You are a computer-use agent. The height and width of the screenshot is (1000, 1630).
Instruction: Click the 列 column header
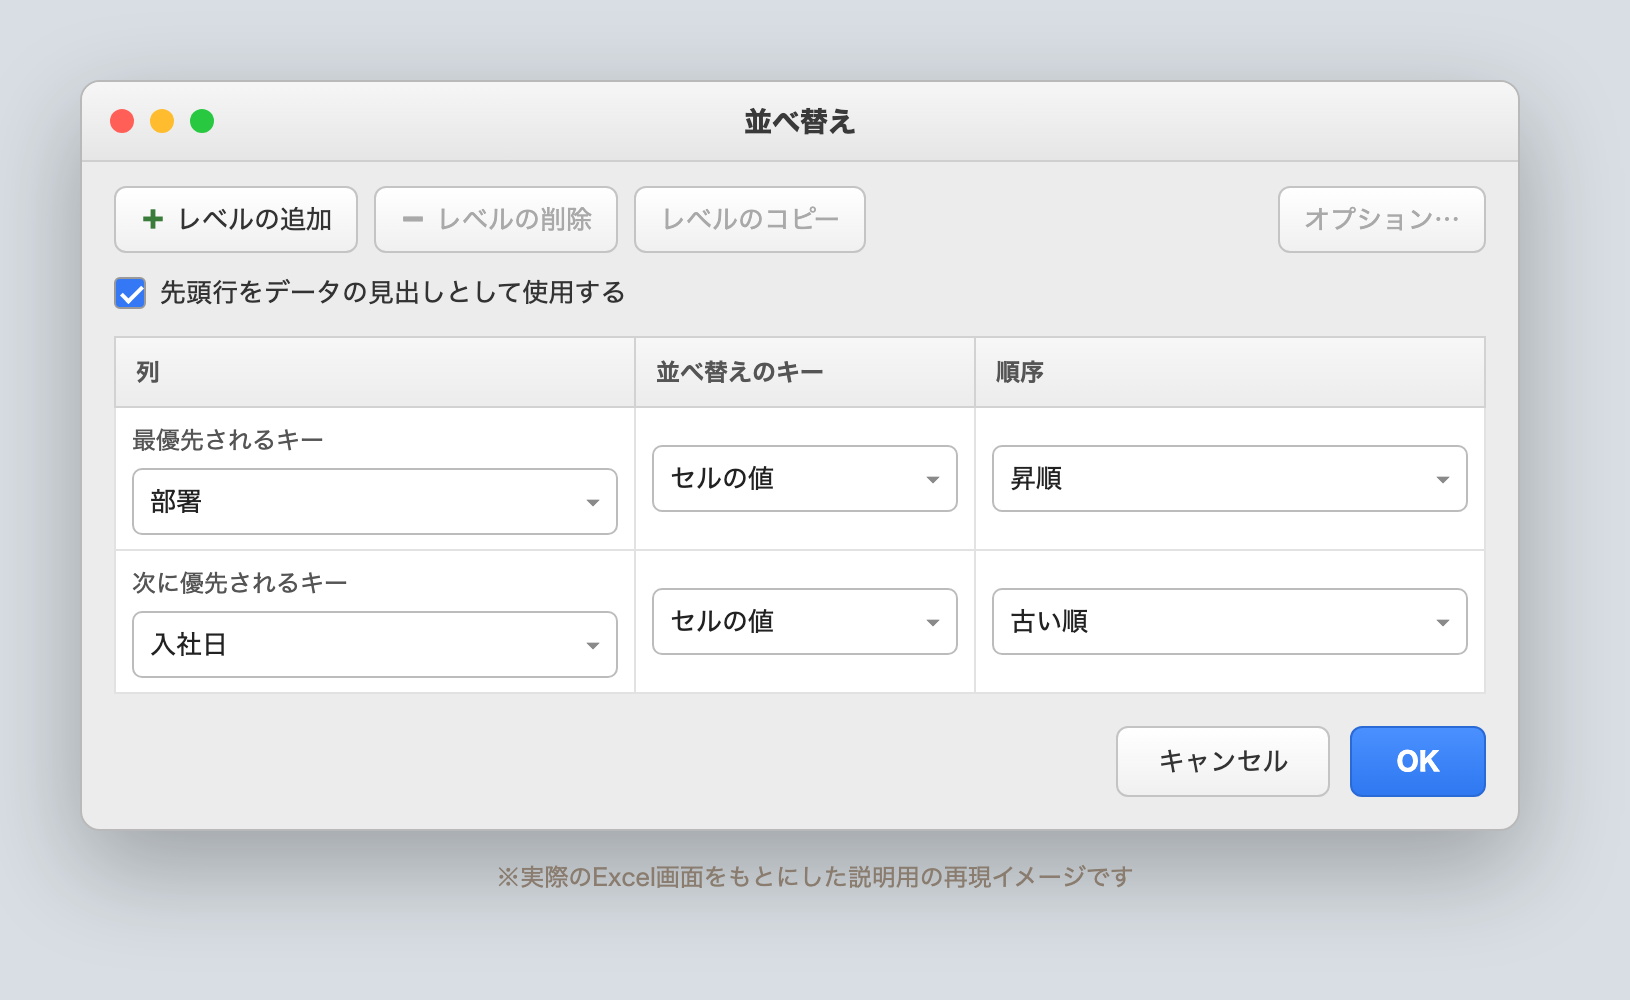coord(375,372)
